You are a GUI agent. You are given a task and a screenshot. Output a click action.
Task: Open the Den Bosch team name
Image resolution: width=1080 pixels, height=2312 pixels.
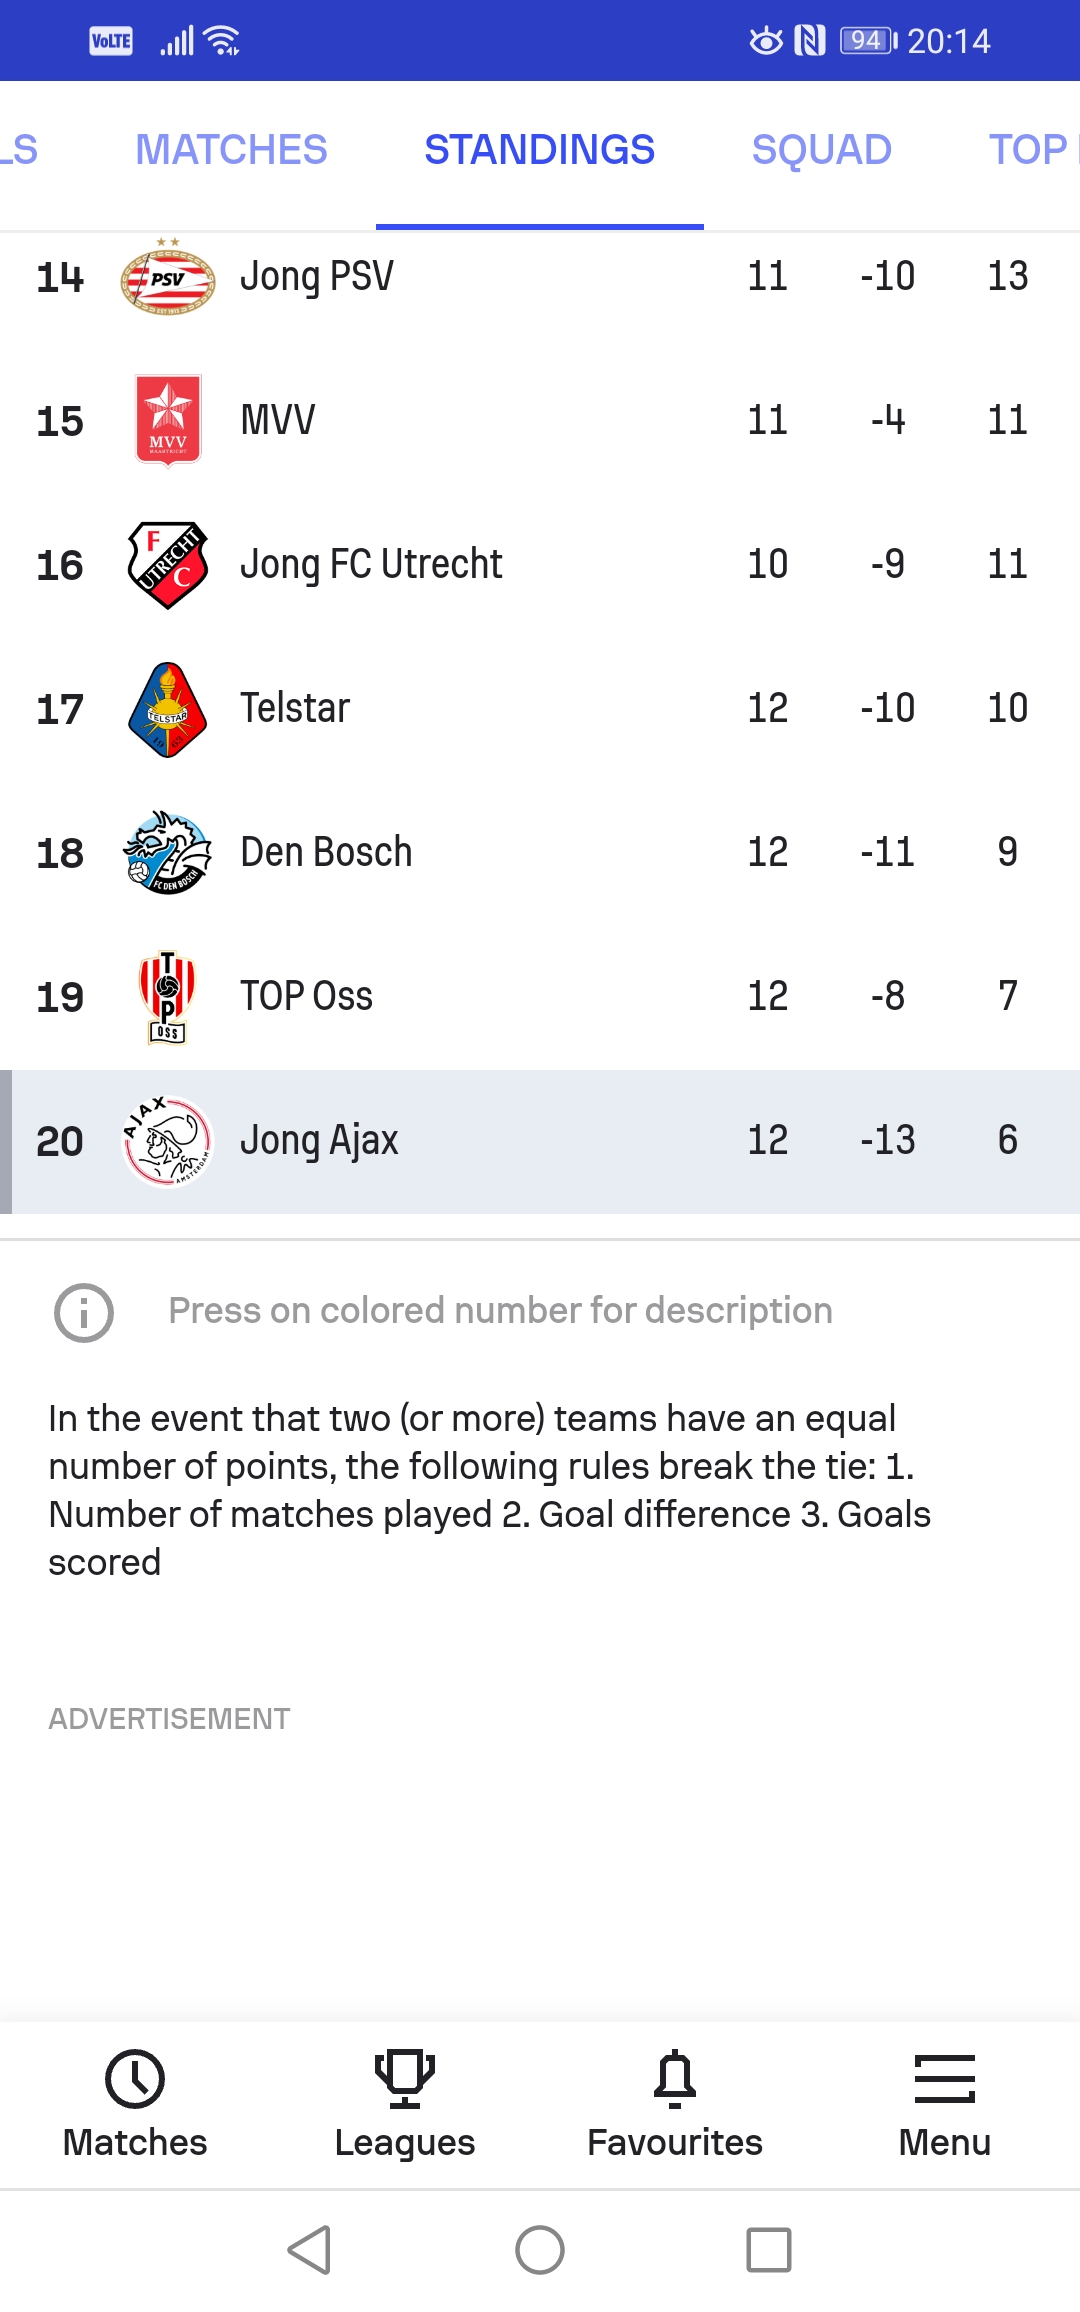pos(326,852)
